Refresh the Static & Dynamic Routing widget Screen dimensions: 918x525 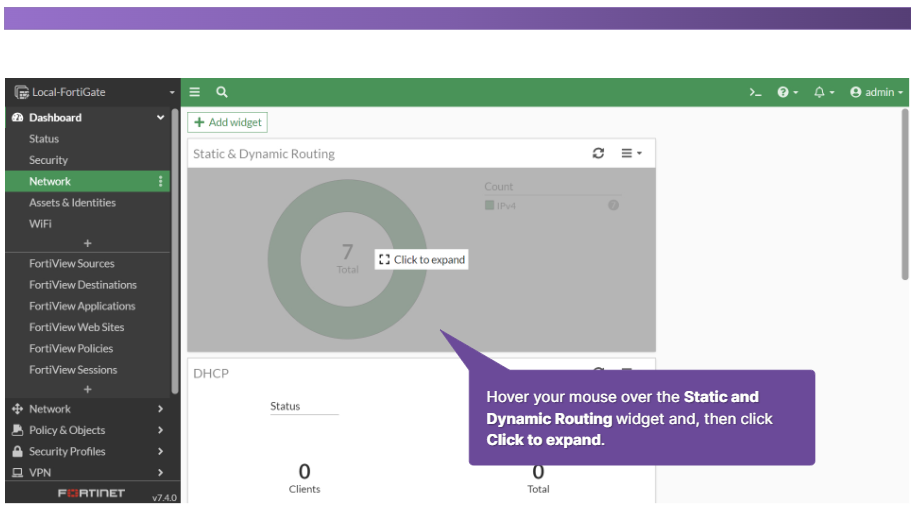pyautogui.click(x=598, y=153)
